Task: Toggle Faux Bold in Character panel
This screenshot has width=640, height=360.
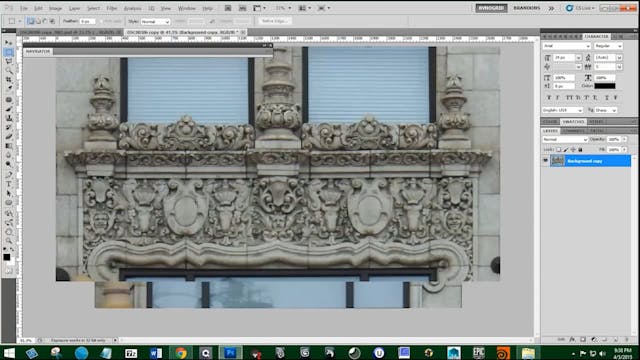Action: [x=549, y=98]
